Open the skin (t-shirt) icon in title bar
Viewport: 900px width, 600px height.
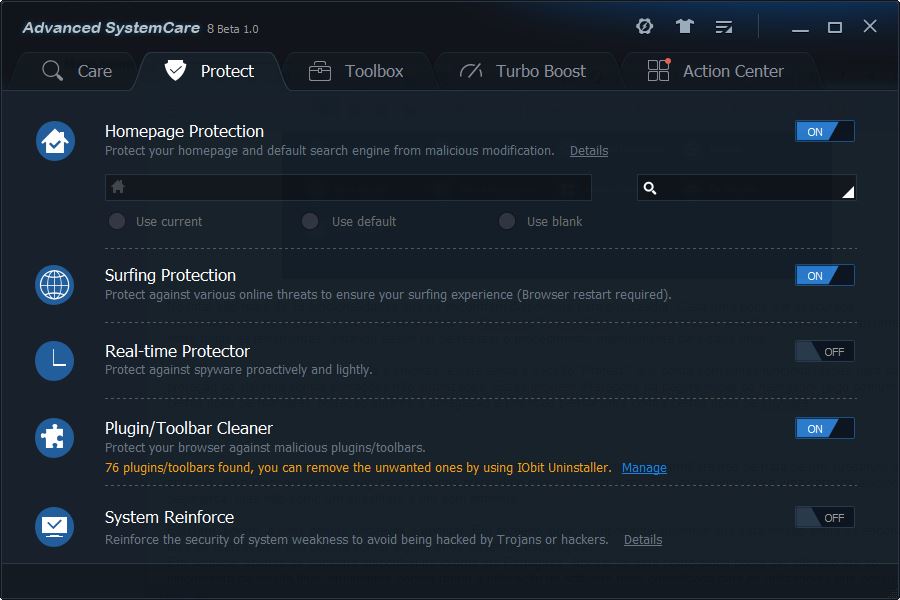(x=684, y=26)
